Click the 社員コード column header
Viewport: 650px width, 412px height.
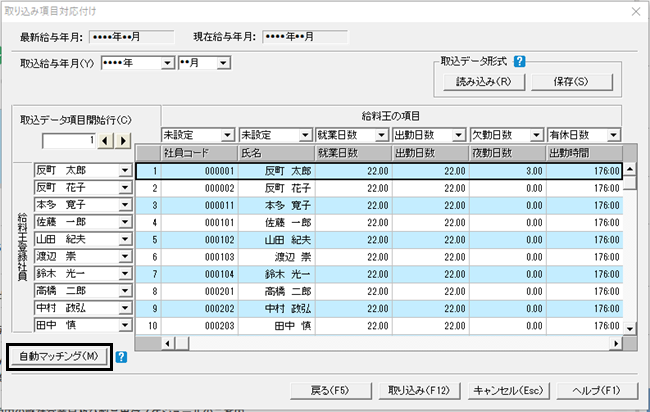[x=199, y=153]
